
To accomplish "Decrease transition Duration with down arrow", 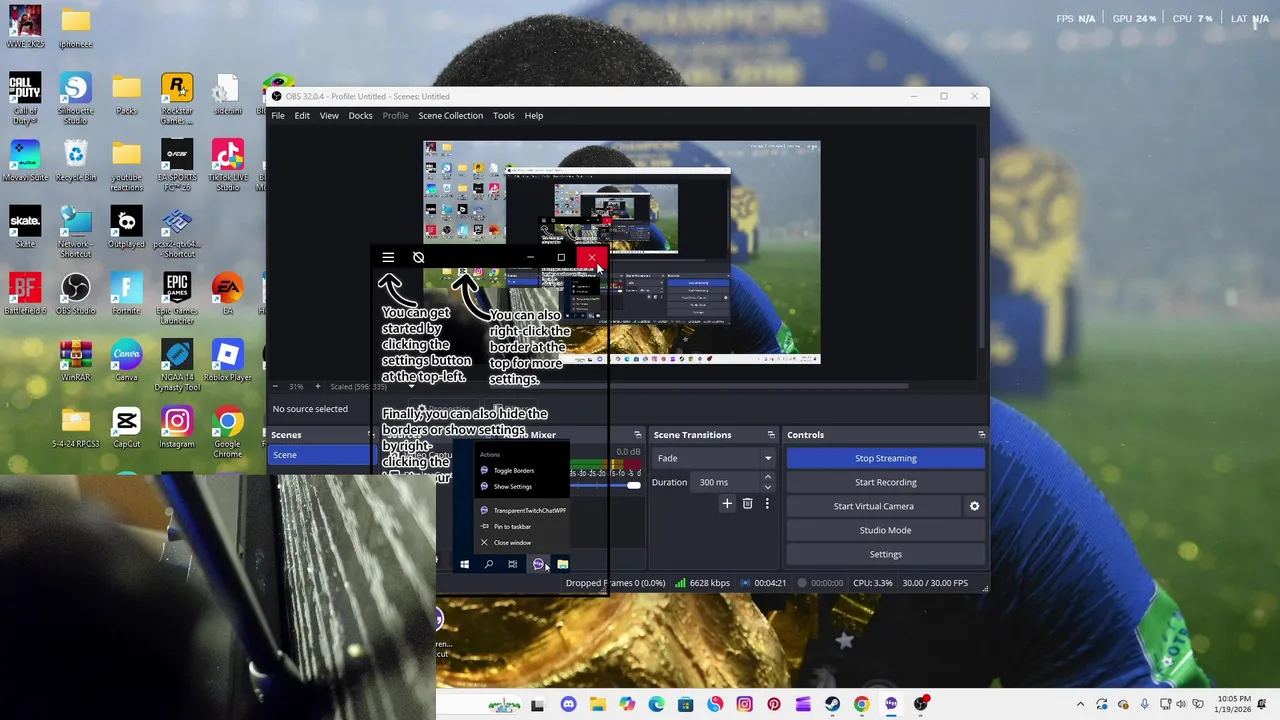I will point(767,487).
